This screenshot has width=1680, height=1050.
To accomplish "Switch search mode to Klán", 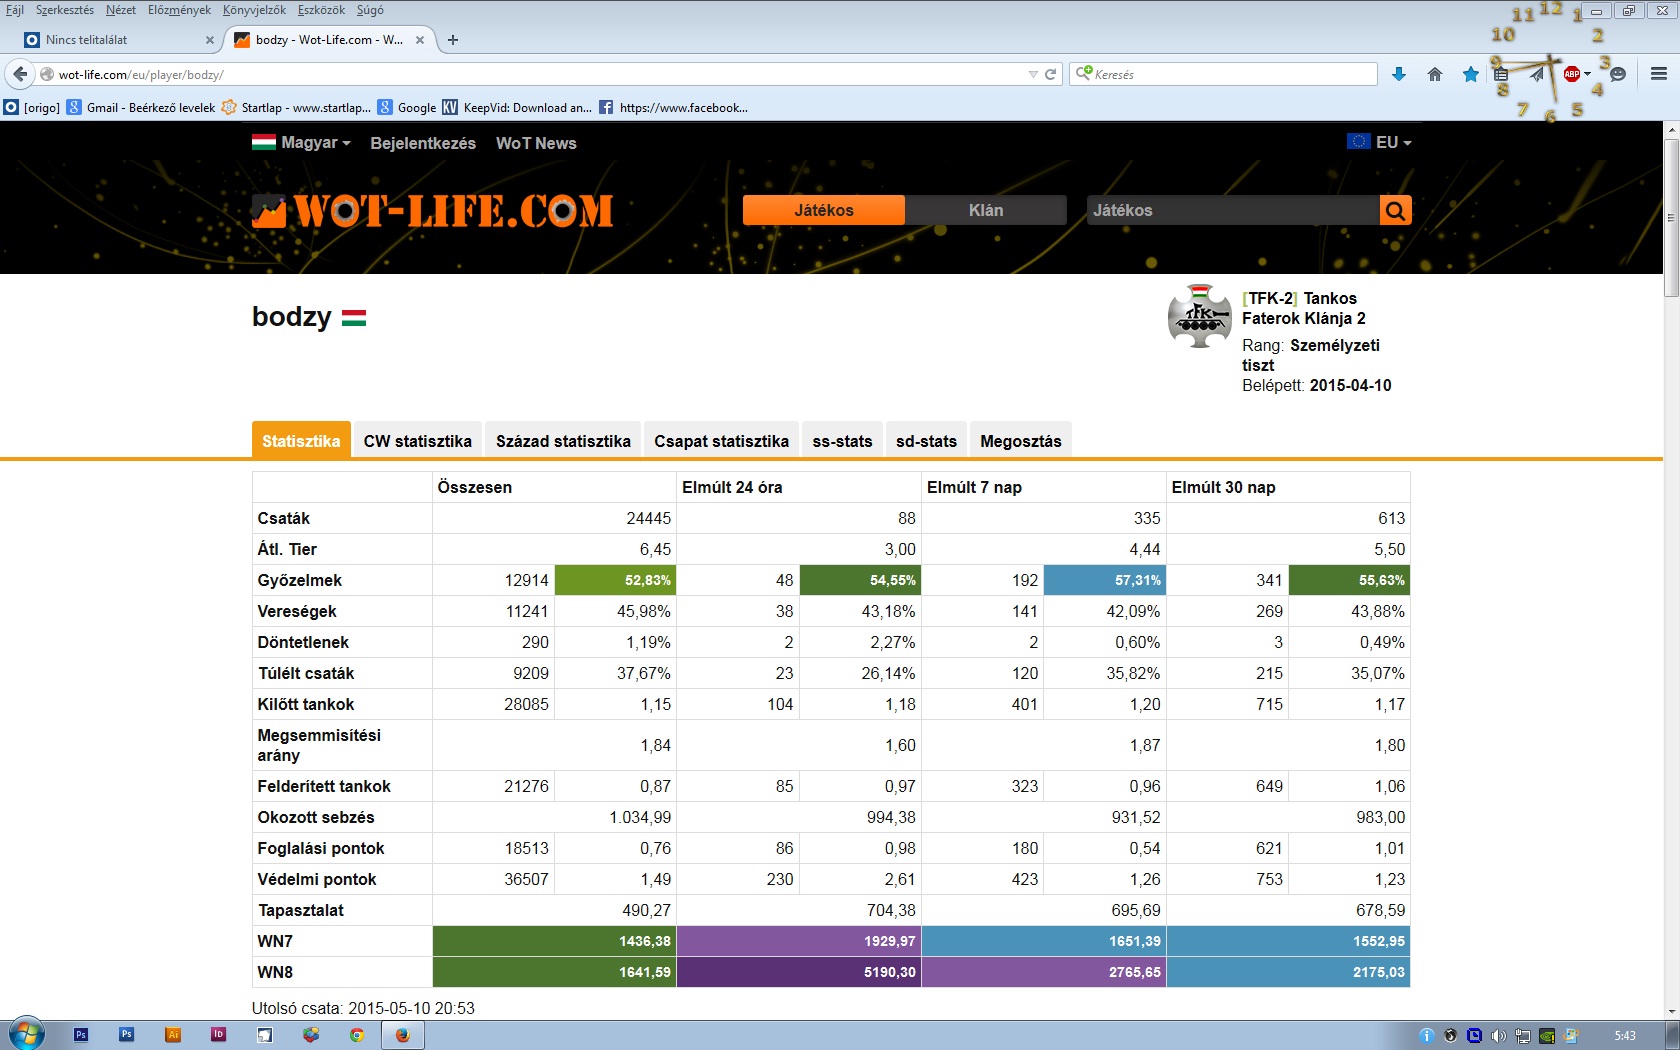I will (x=985, y=210).
